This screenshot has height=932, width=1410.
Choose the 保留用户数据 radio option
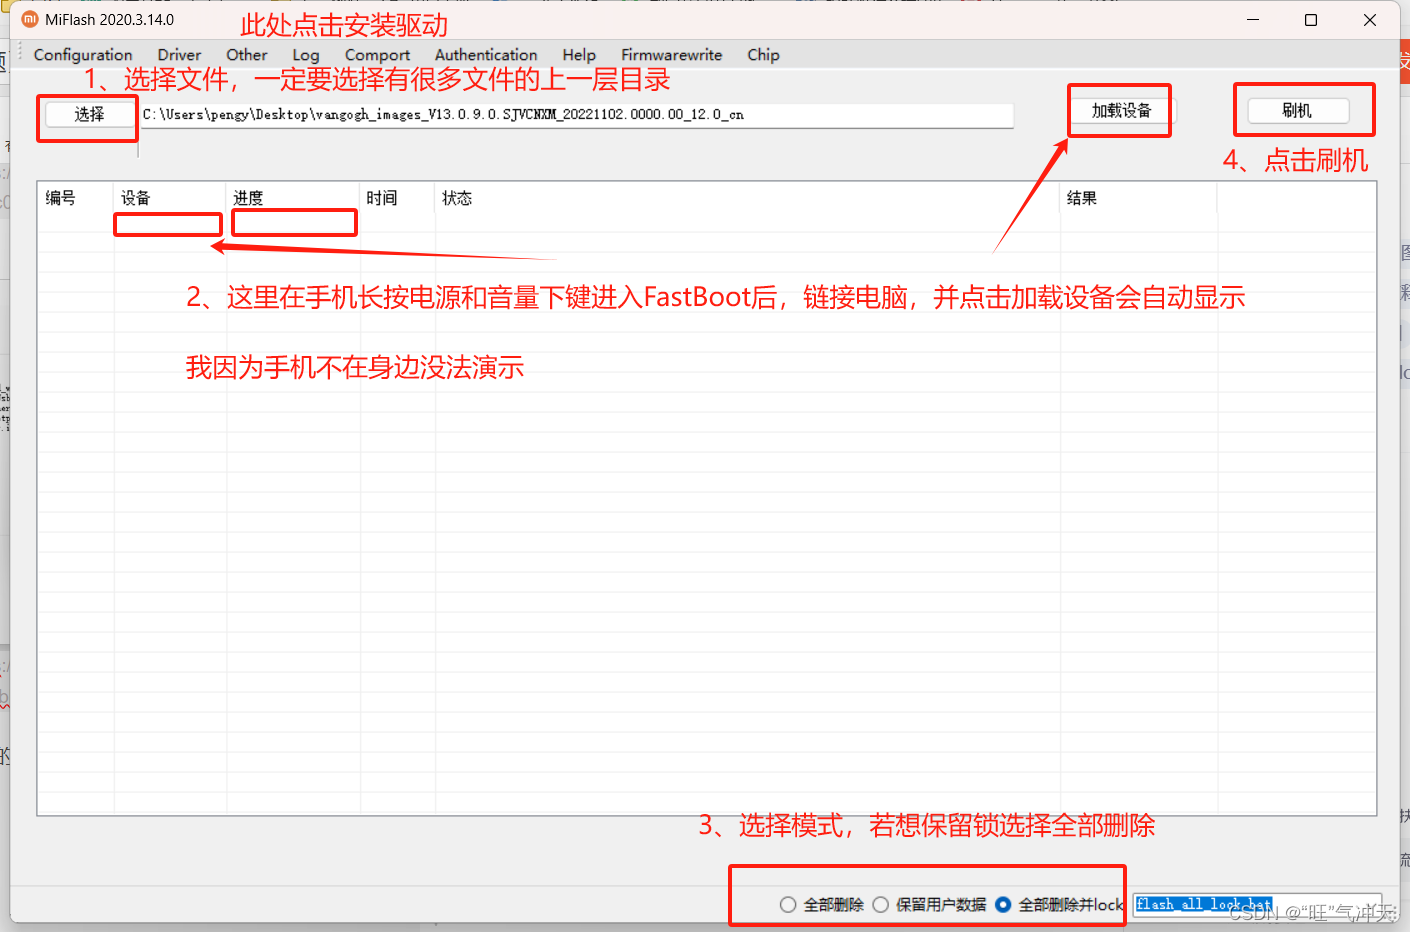point(881,905)
